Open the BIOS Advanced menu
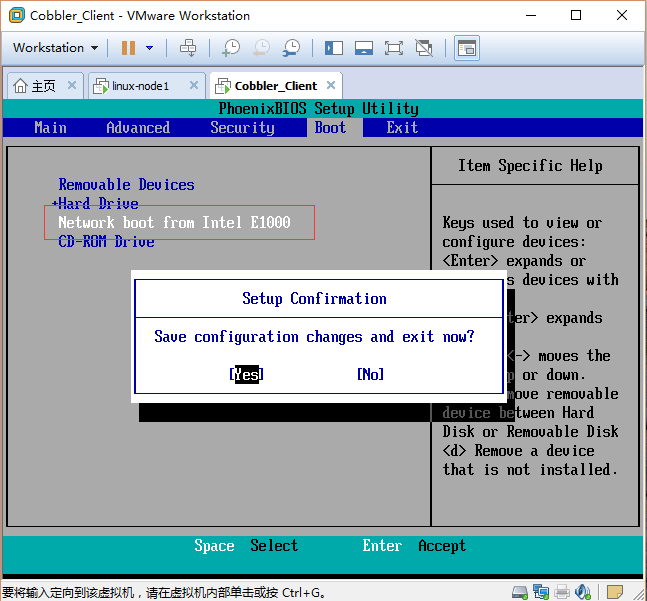This screenshot has width=647, height=601. click(138, 127)
